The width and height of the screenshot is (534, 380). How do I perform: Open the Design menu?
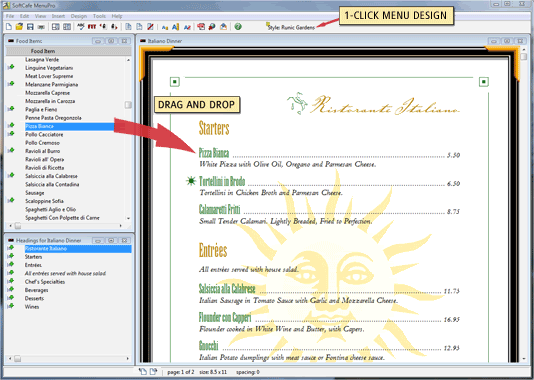tap(79, 16)
